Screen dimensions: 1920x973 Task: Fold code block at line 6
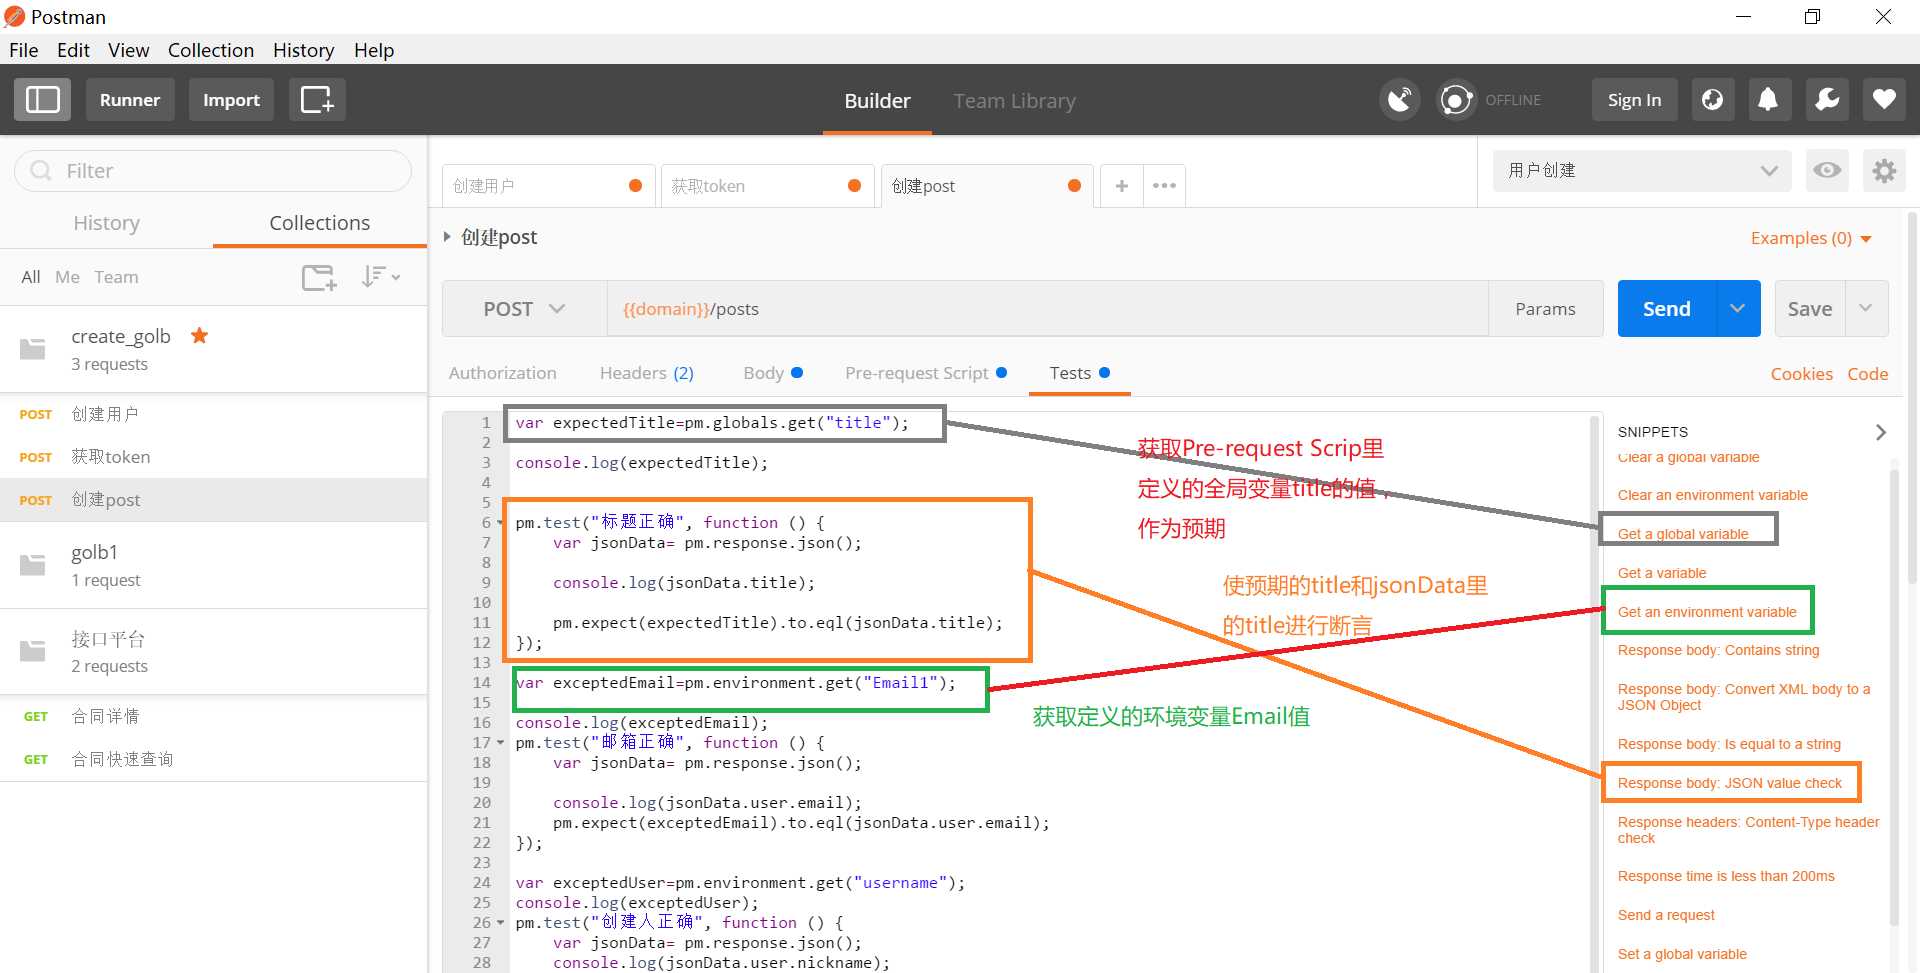click(501, 523)
